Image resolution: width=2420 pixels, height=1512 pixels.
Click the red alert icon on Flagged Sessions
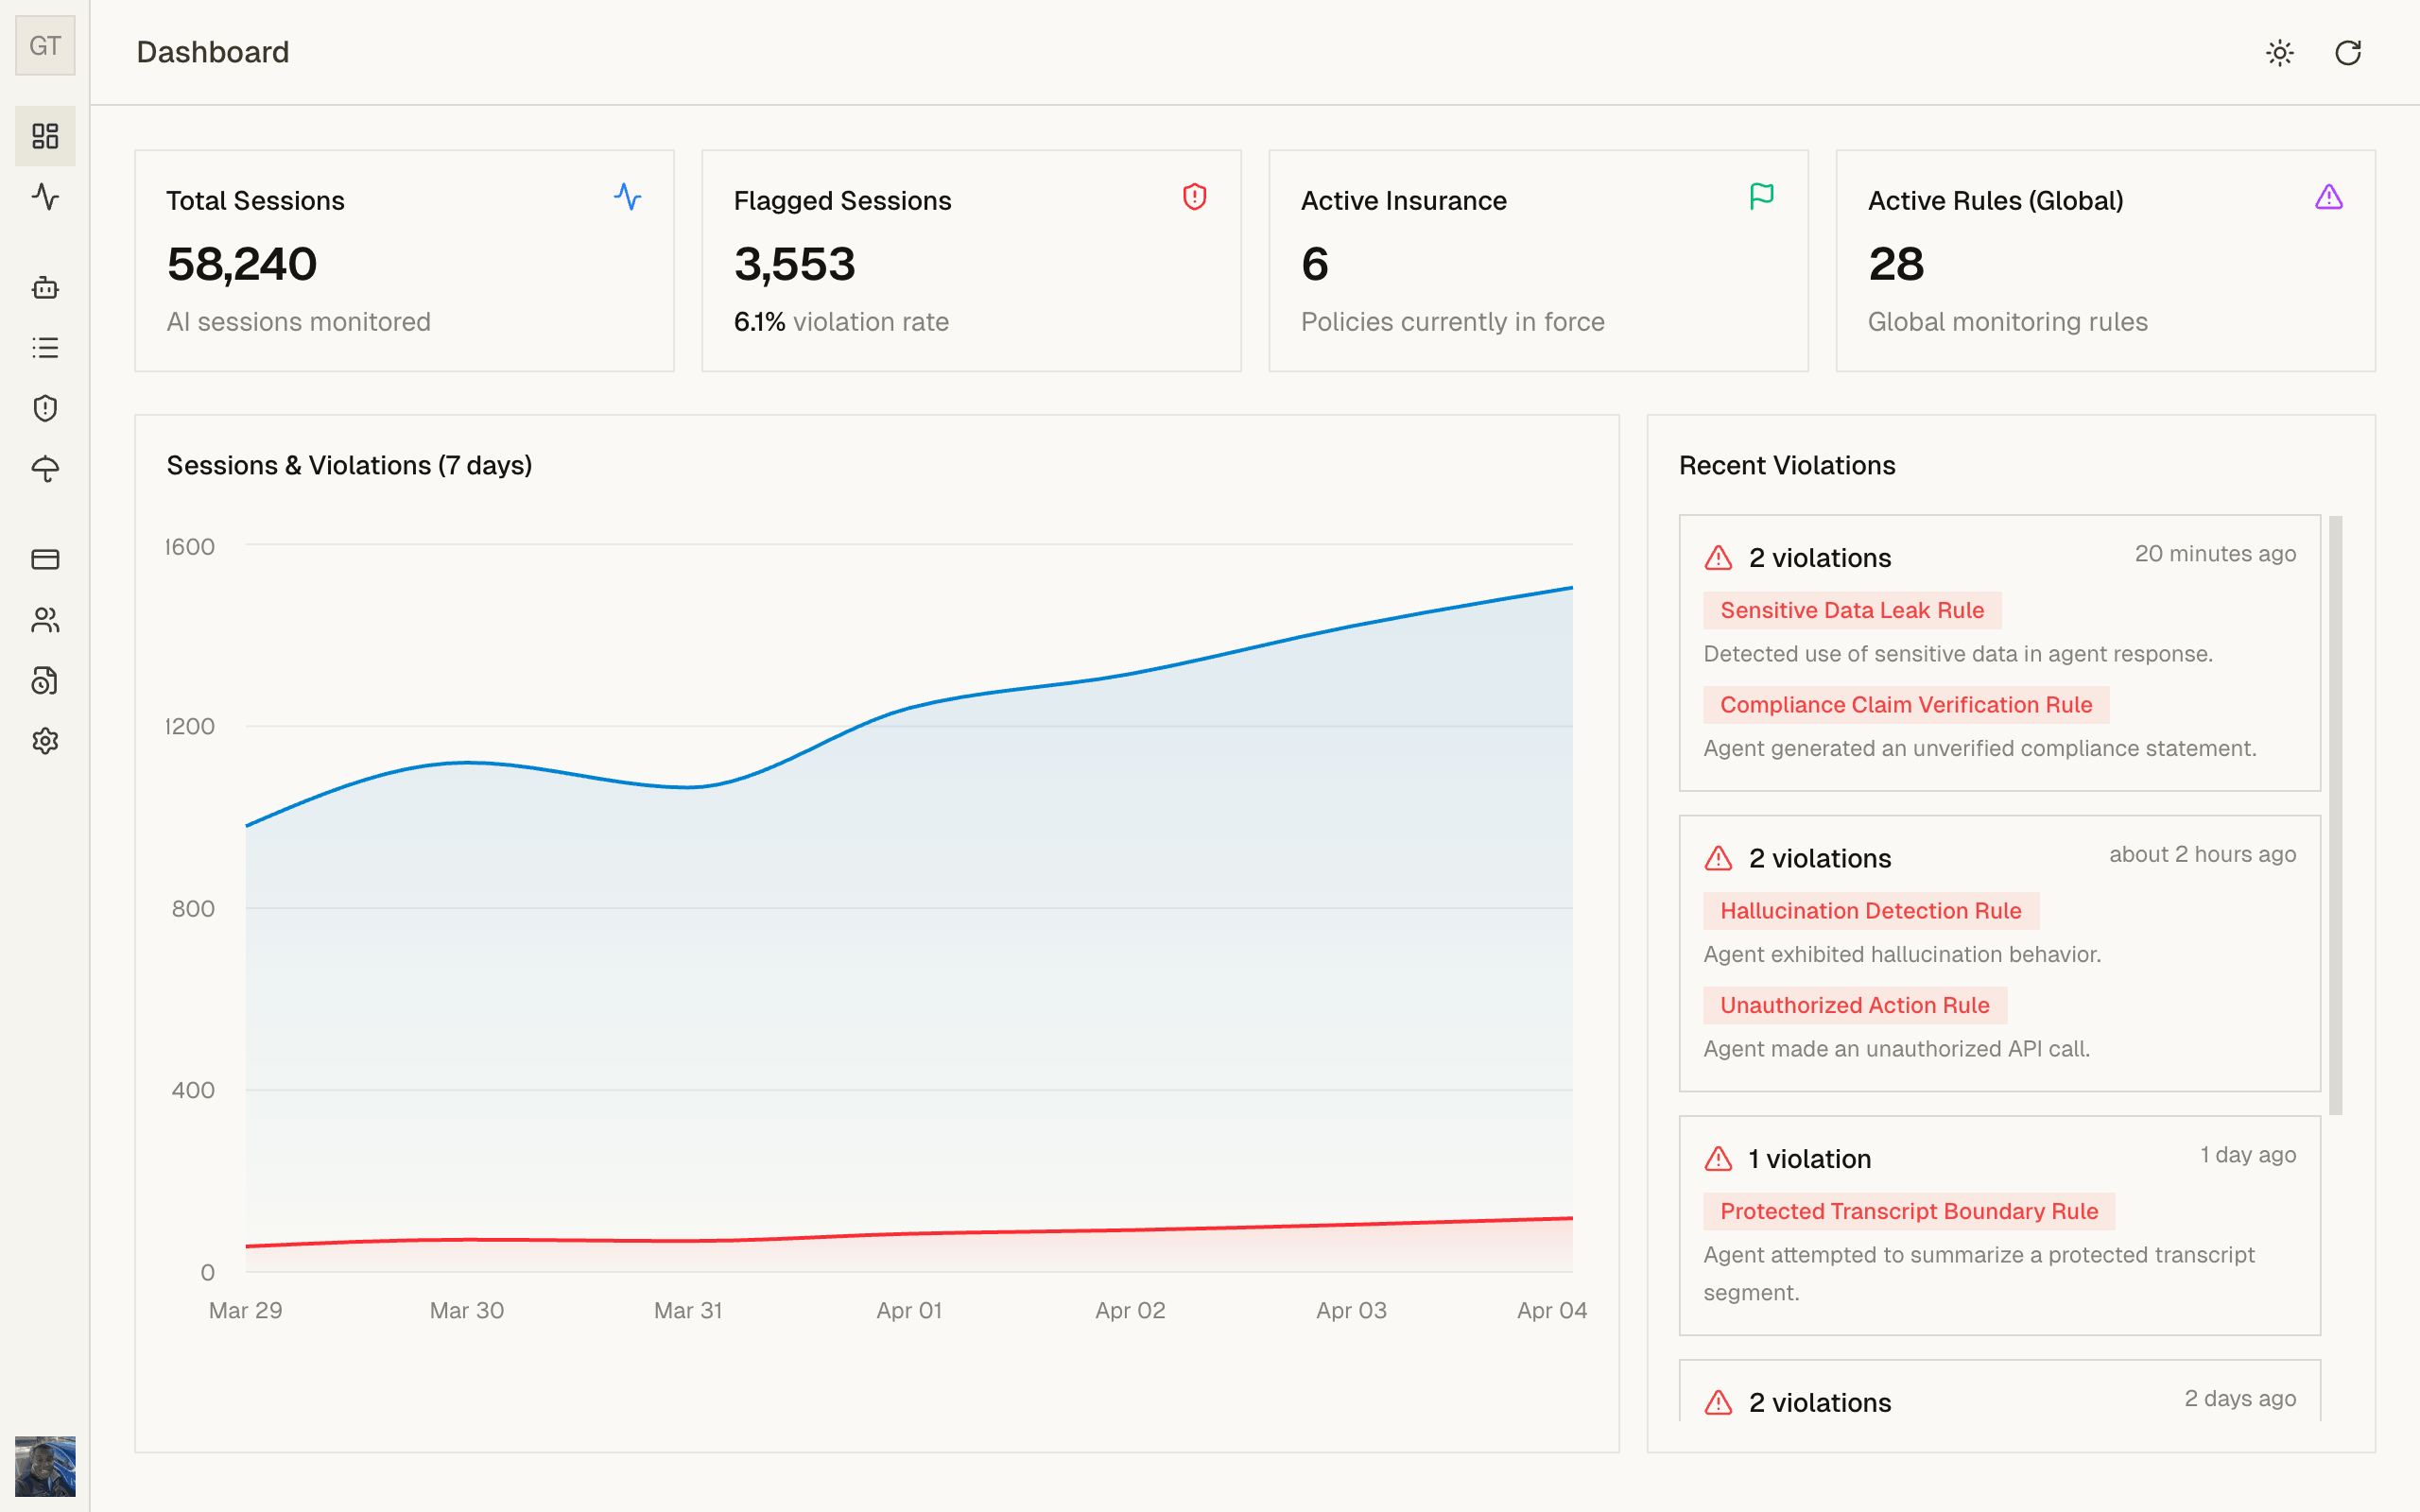click(1195, 197)
